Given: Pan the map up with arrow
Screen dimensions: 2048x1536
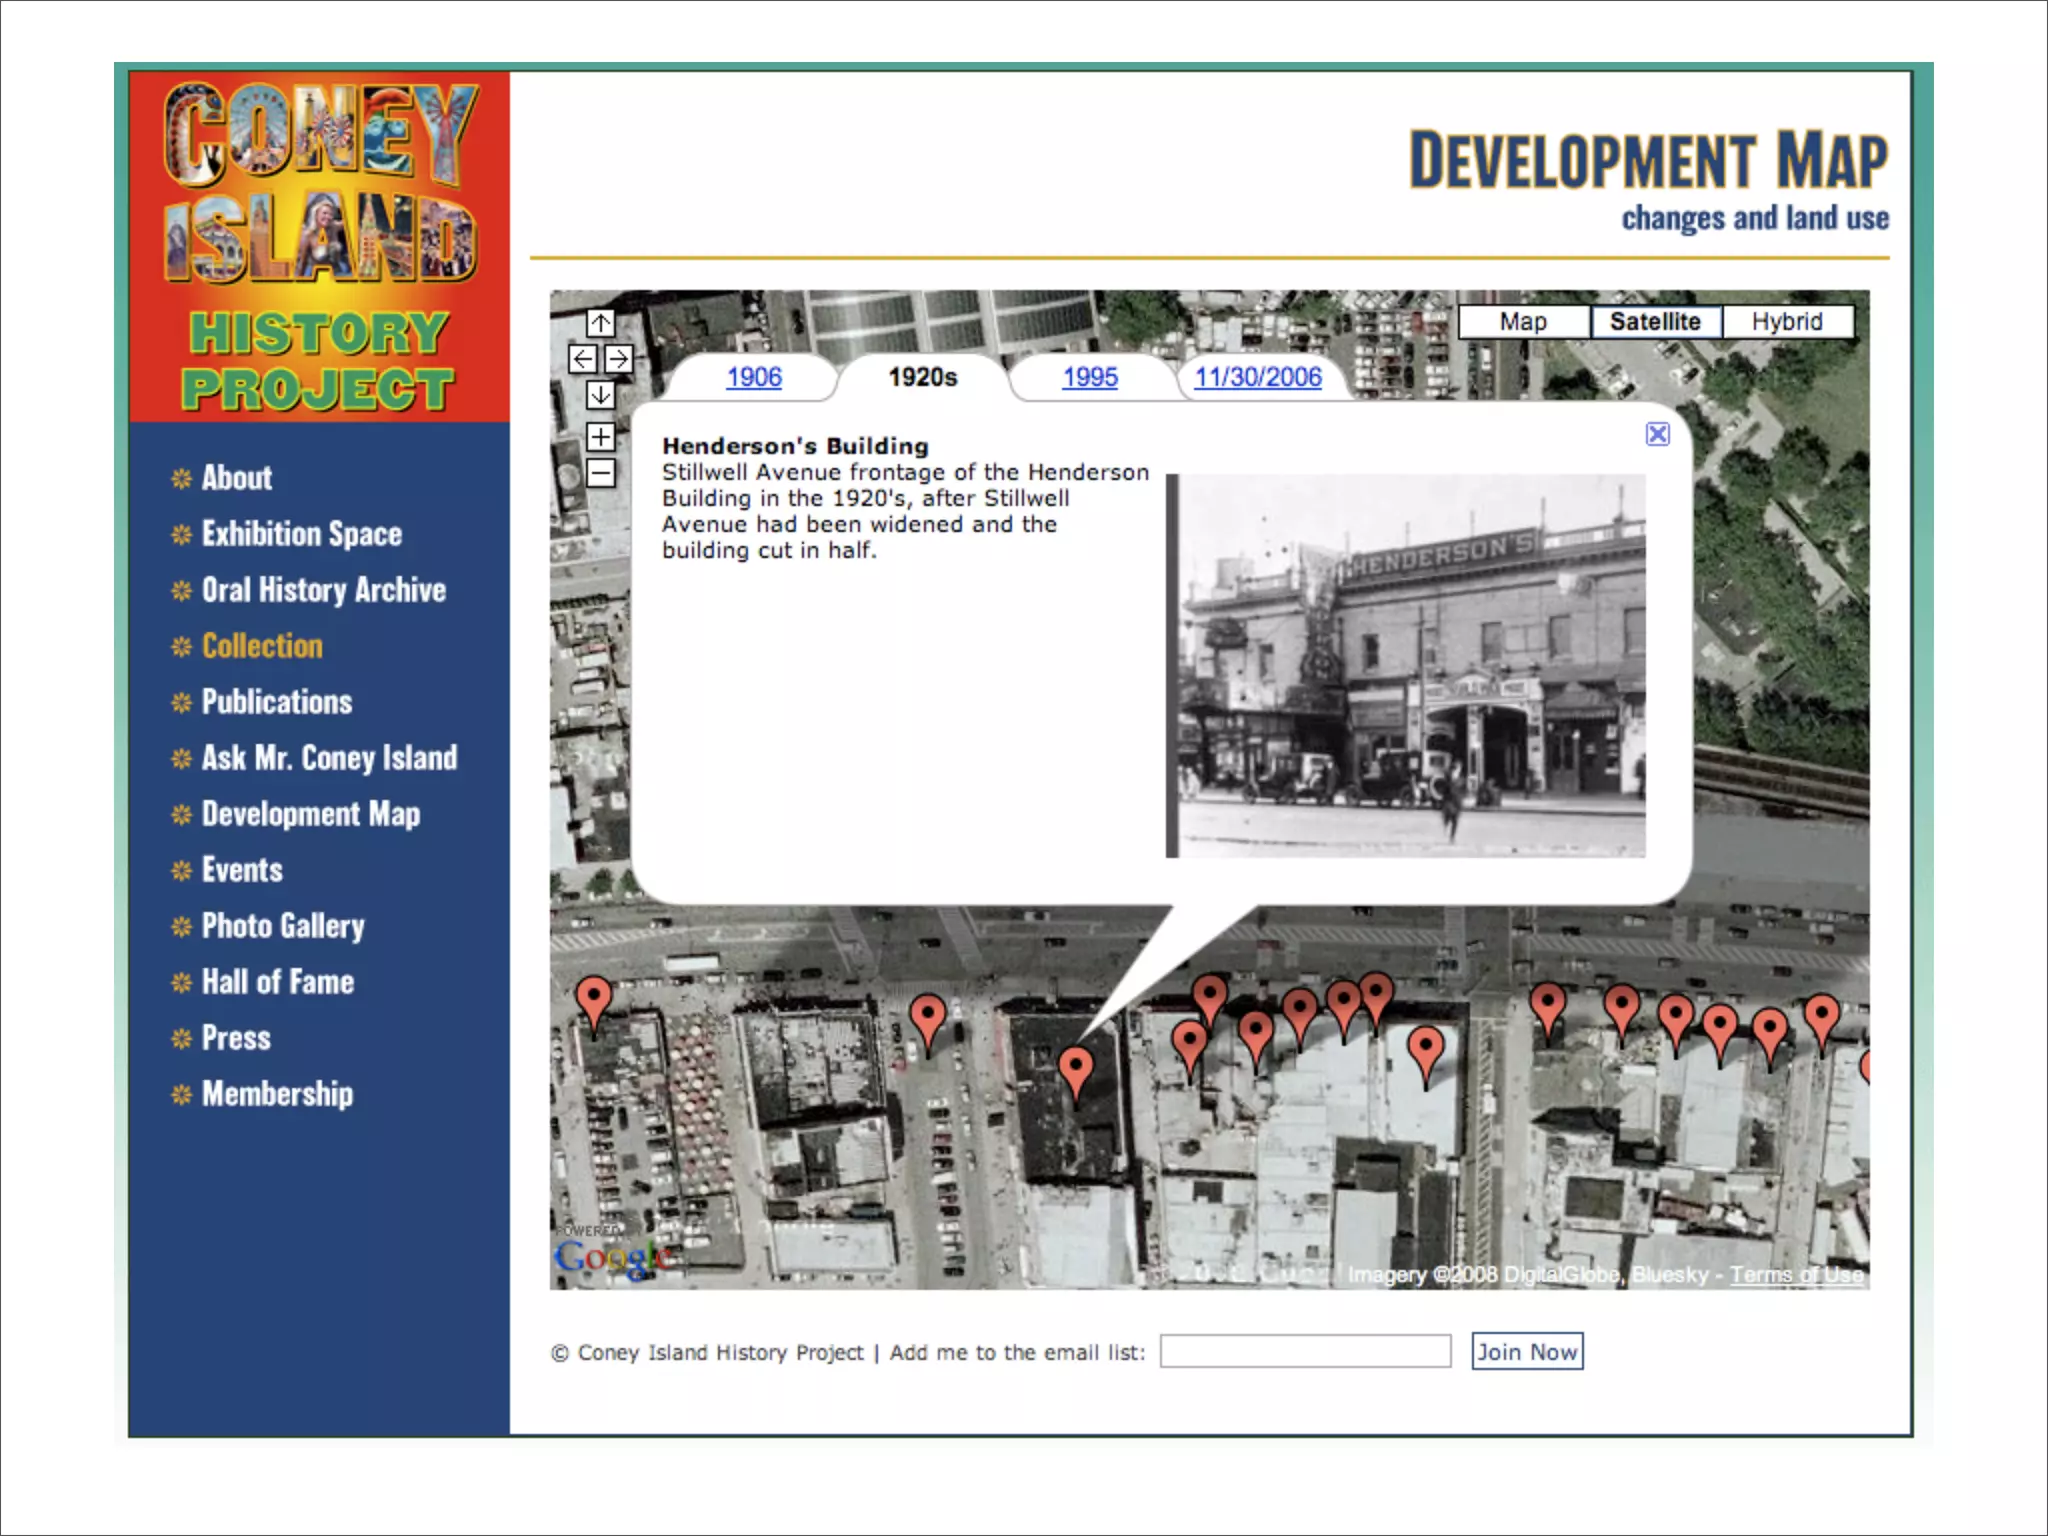Looking at the screenshot, I should (600, 323).
